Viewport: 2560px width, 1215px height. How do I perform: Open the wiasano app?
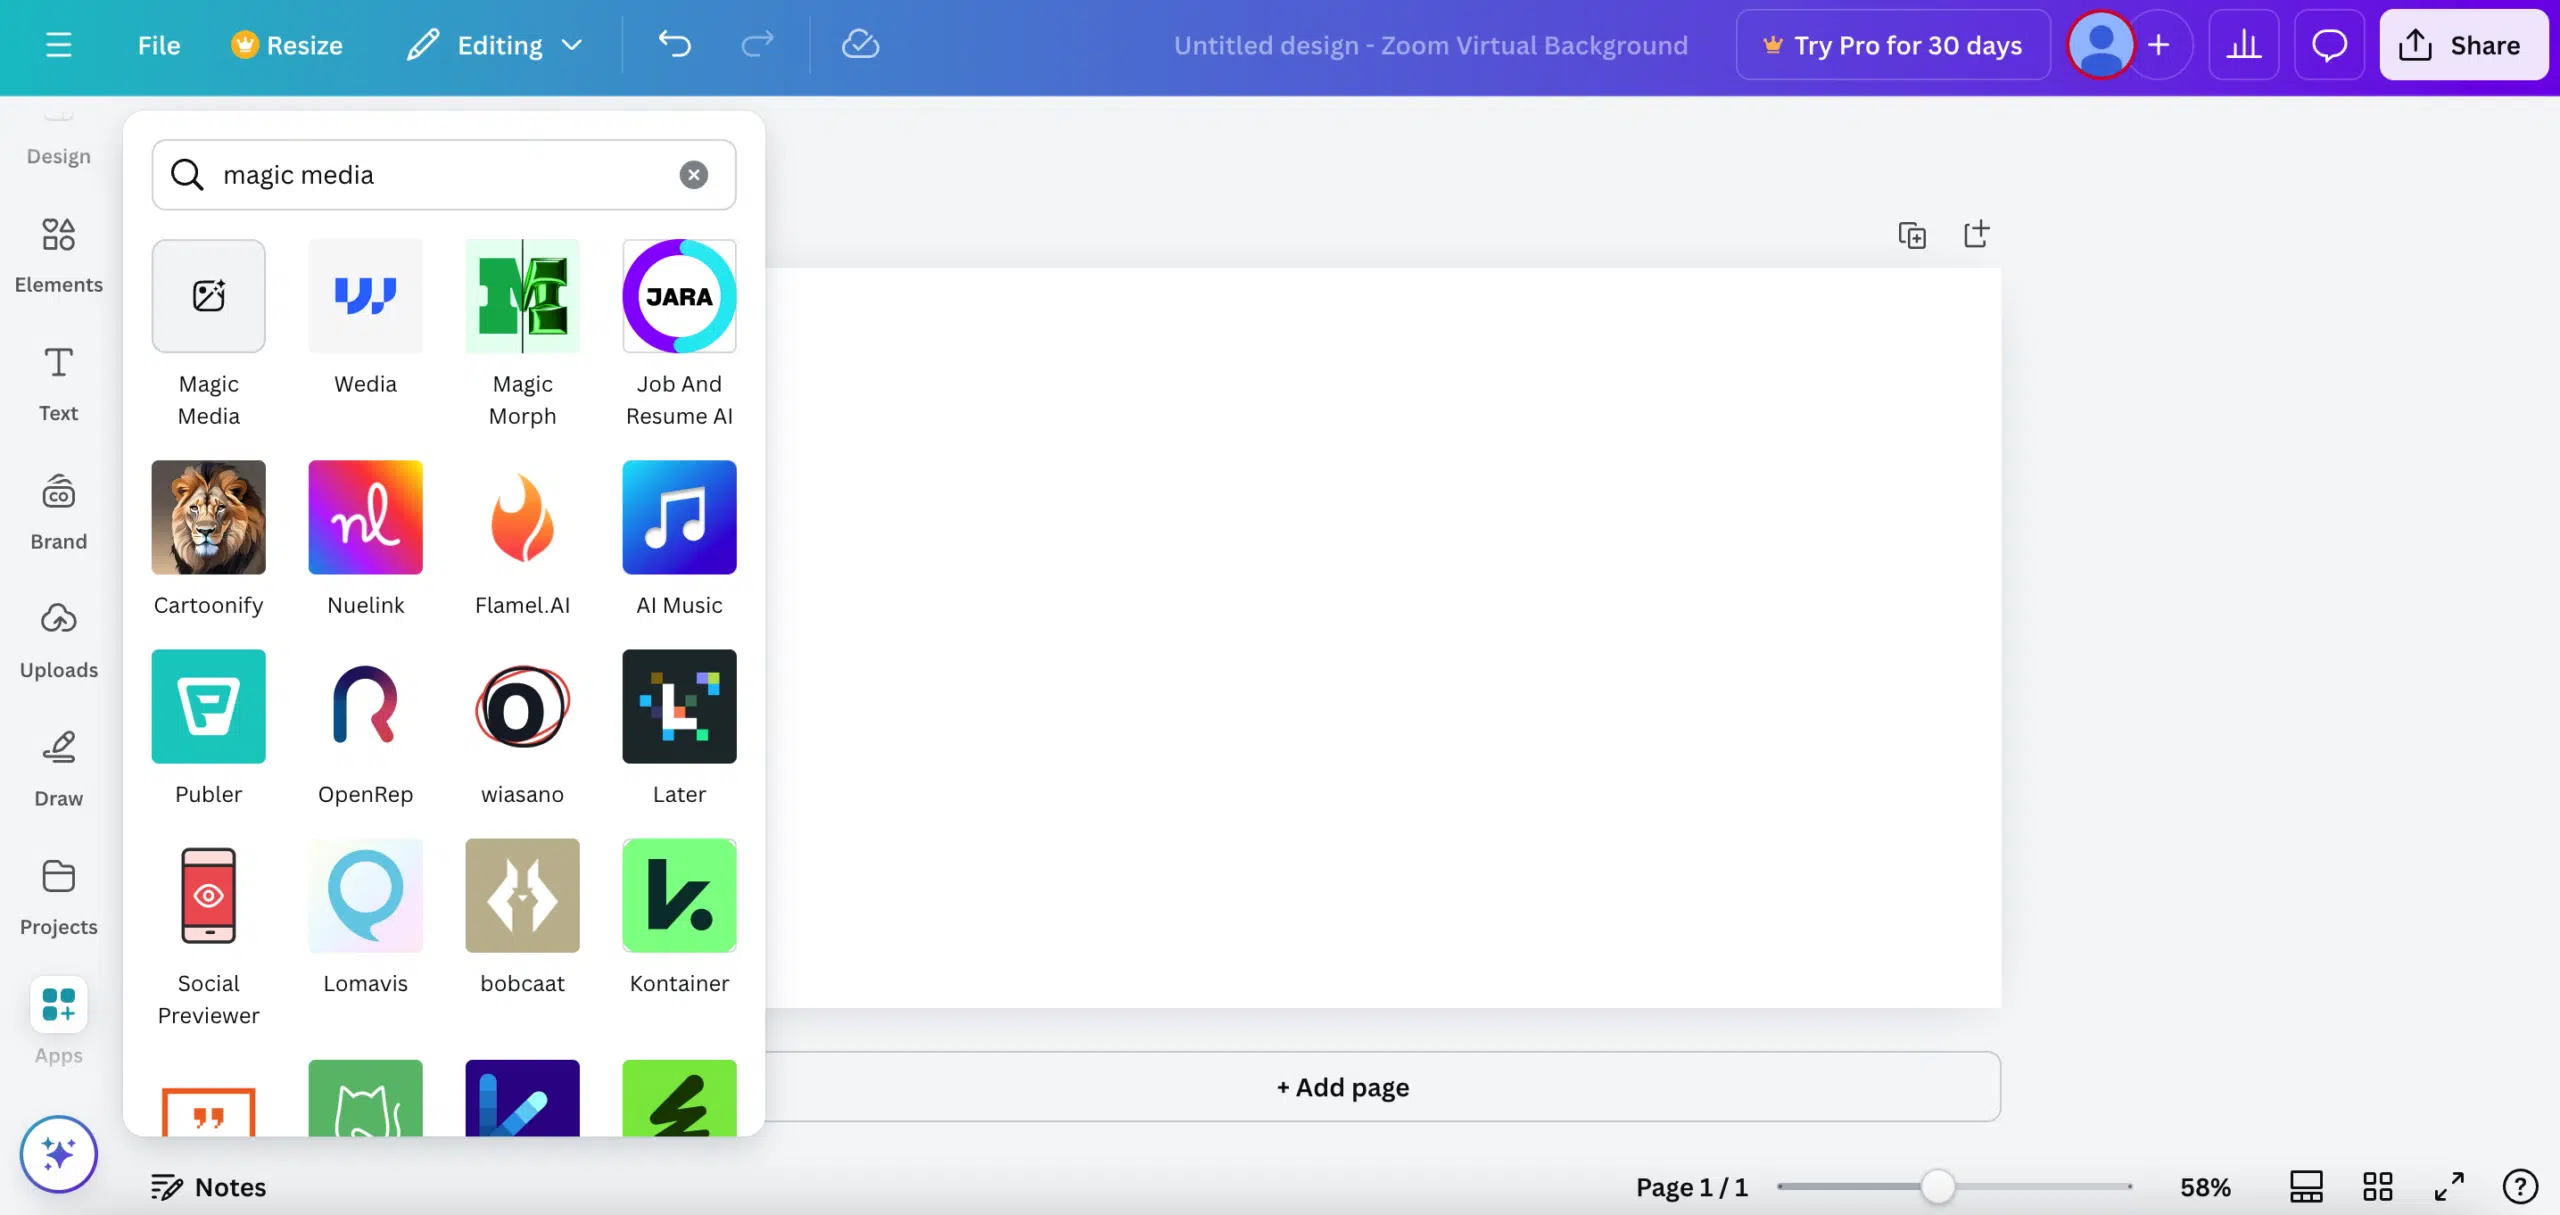tap(522, 728)
